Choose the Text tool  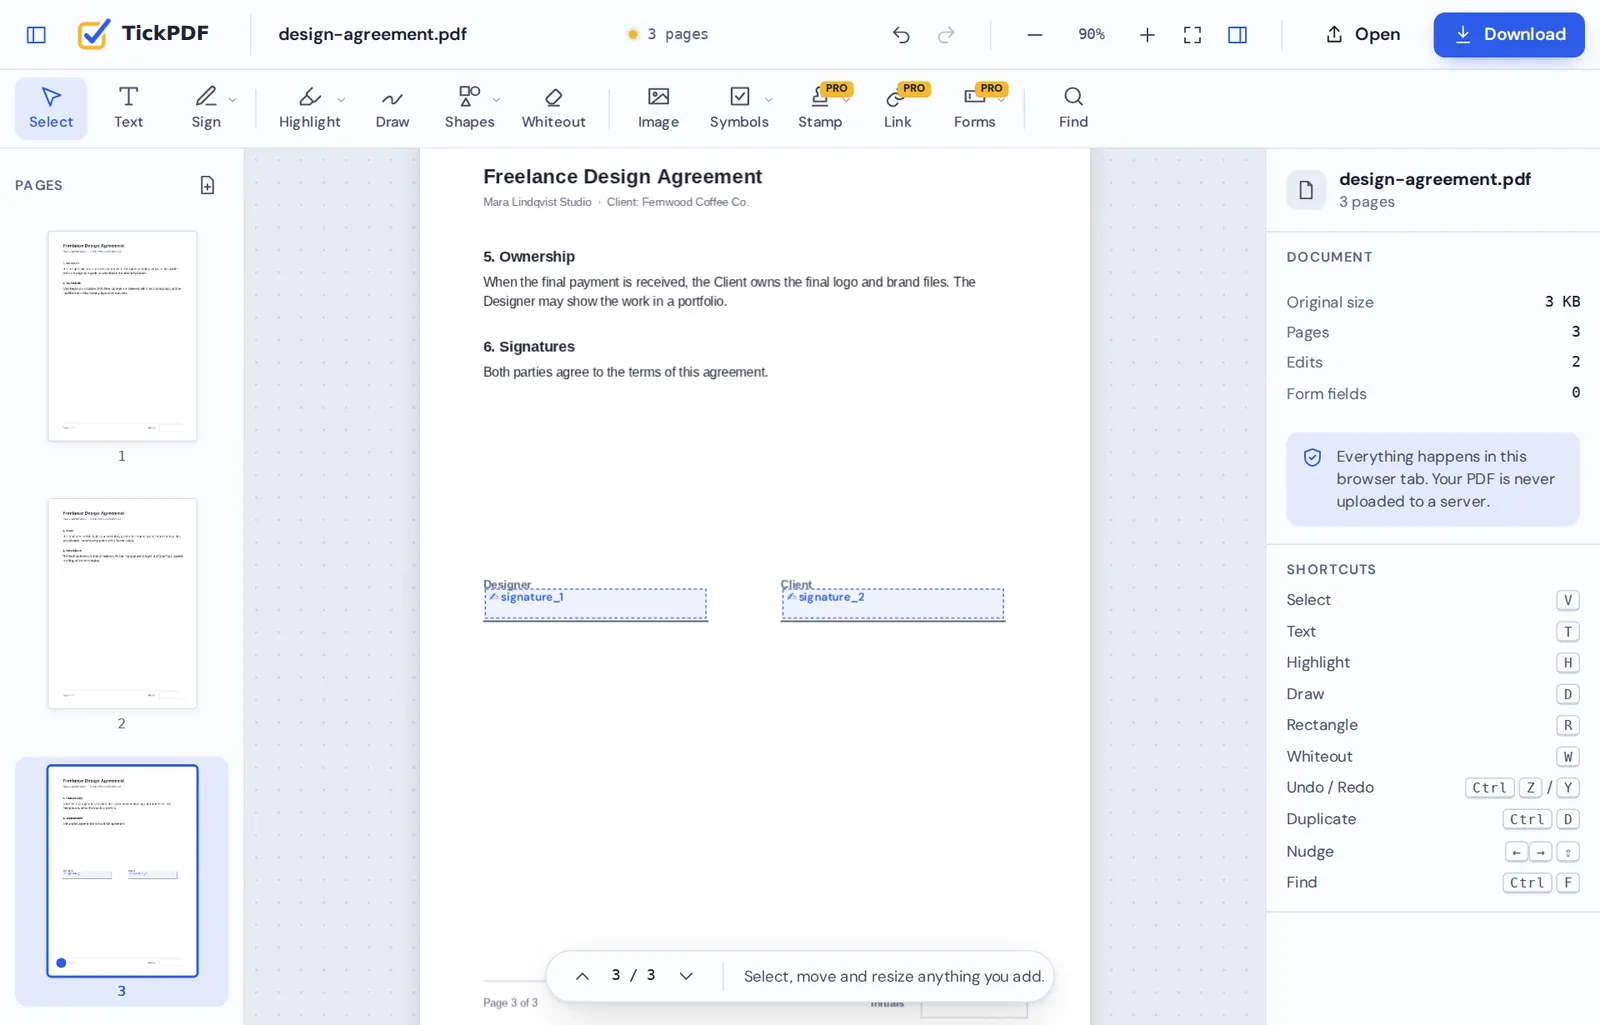coord(128,108)
